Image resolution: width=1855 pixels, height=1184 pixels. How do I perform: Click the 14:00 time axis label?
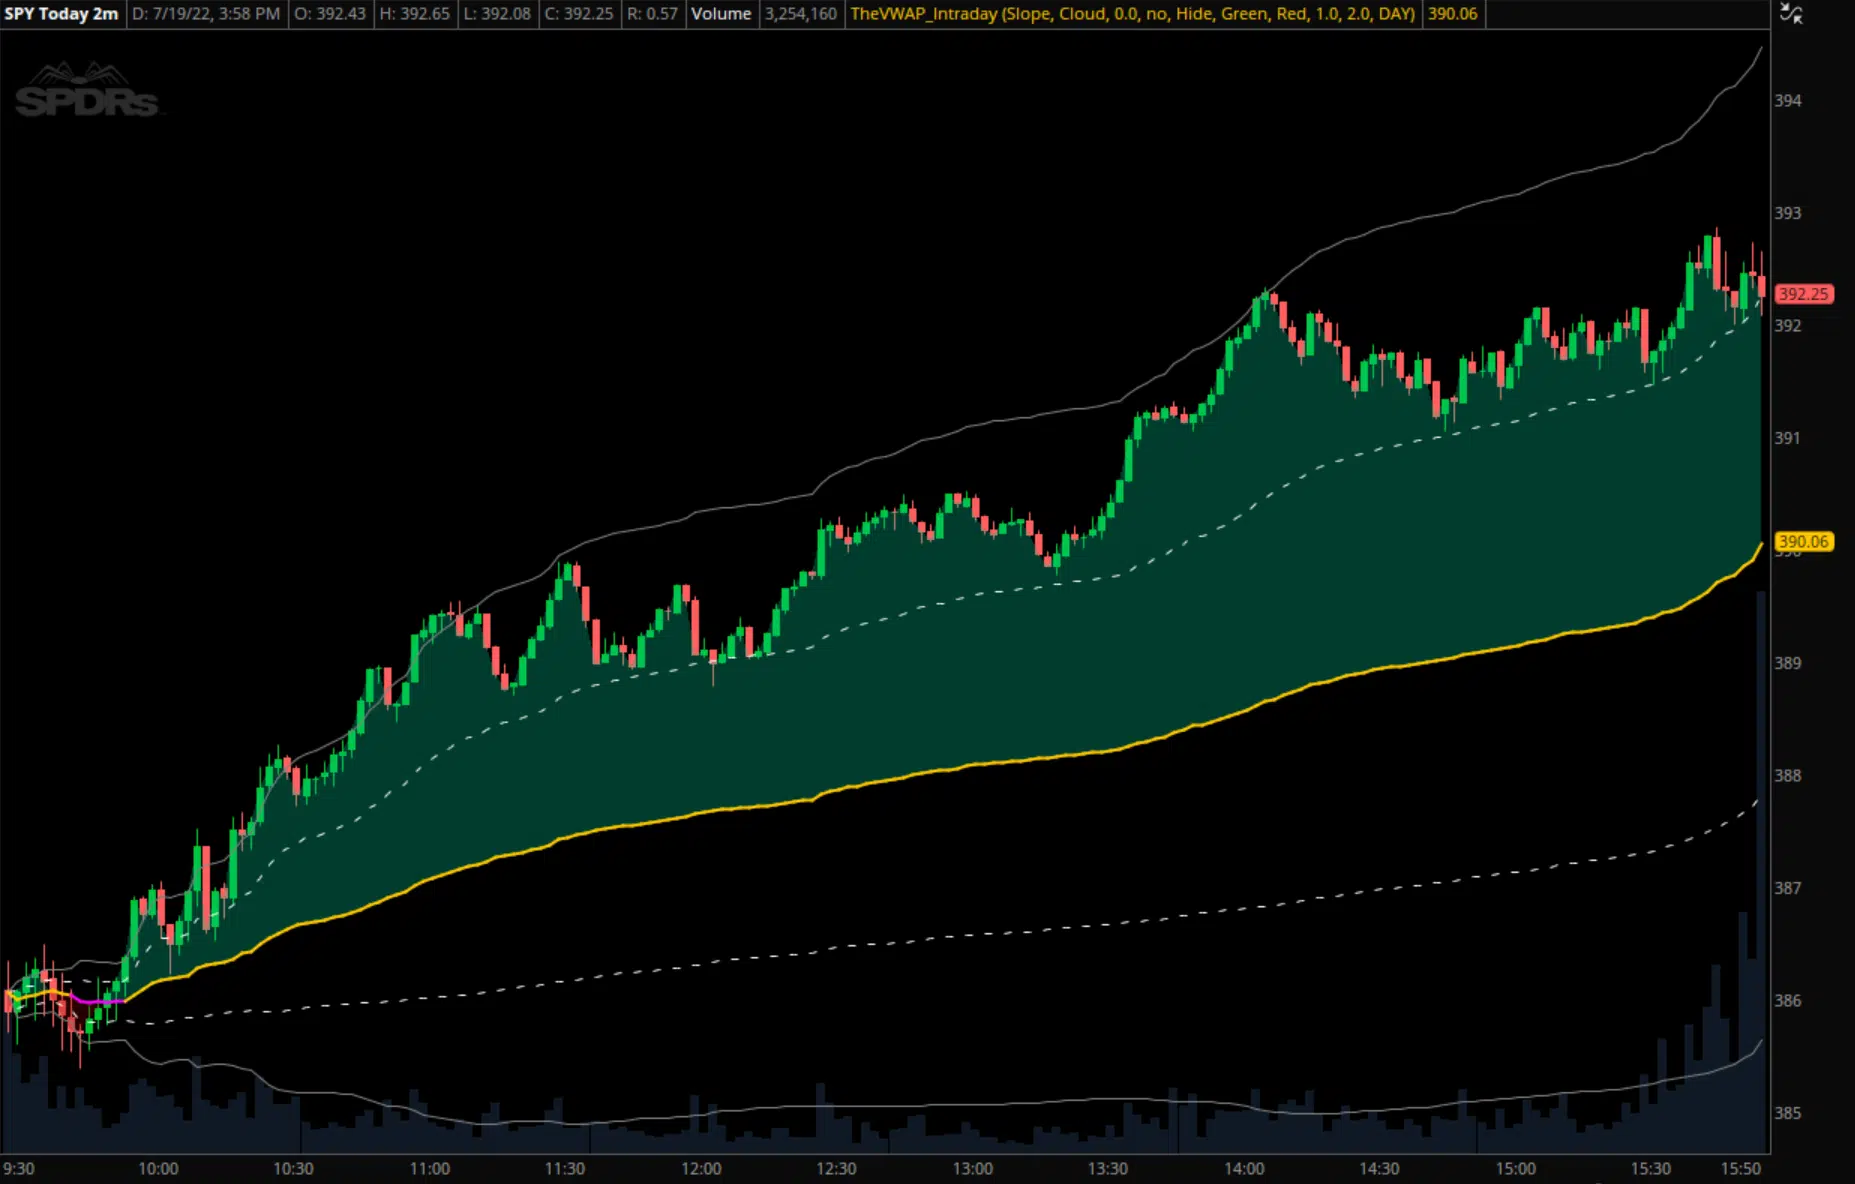click(1244, 1168)
